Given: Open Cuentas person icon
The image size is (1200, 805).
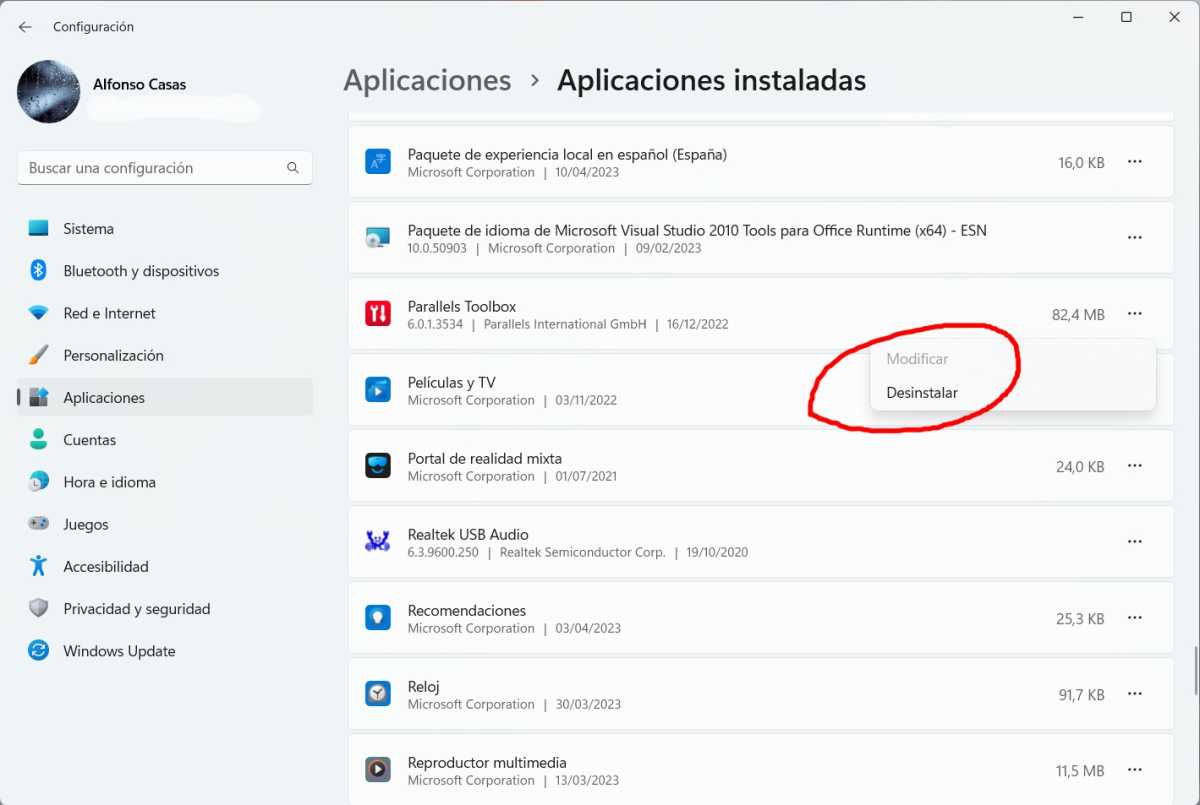Looking at the screenshot, I should 39,439.
